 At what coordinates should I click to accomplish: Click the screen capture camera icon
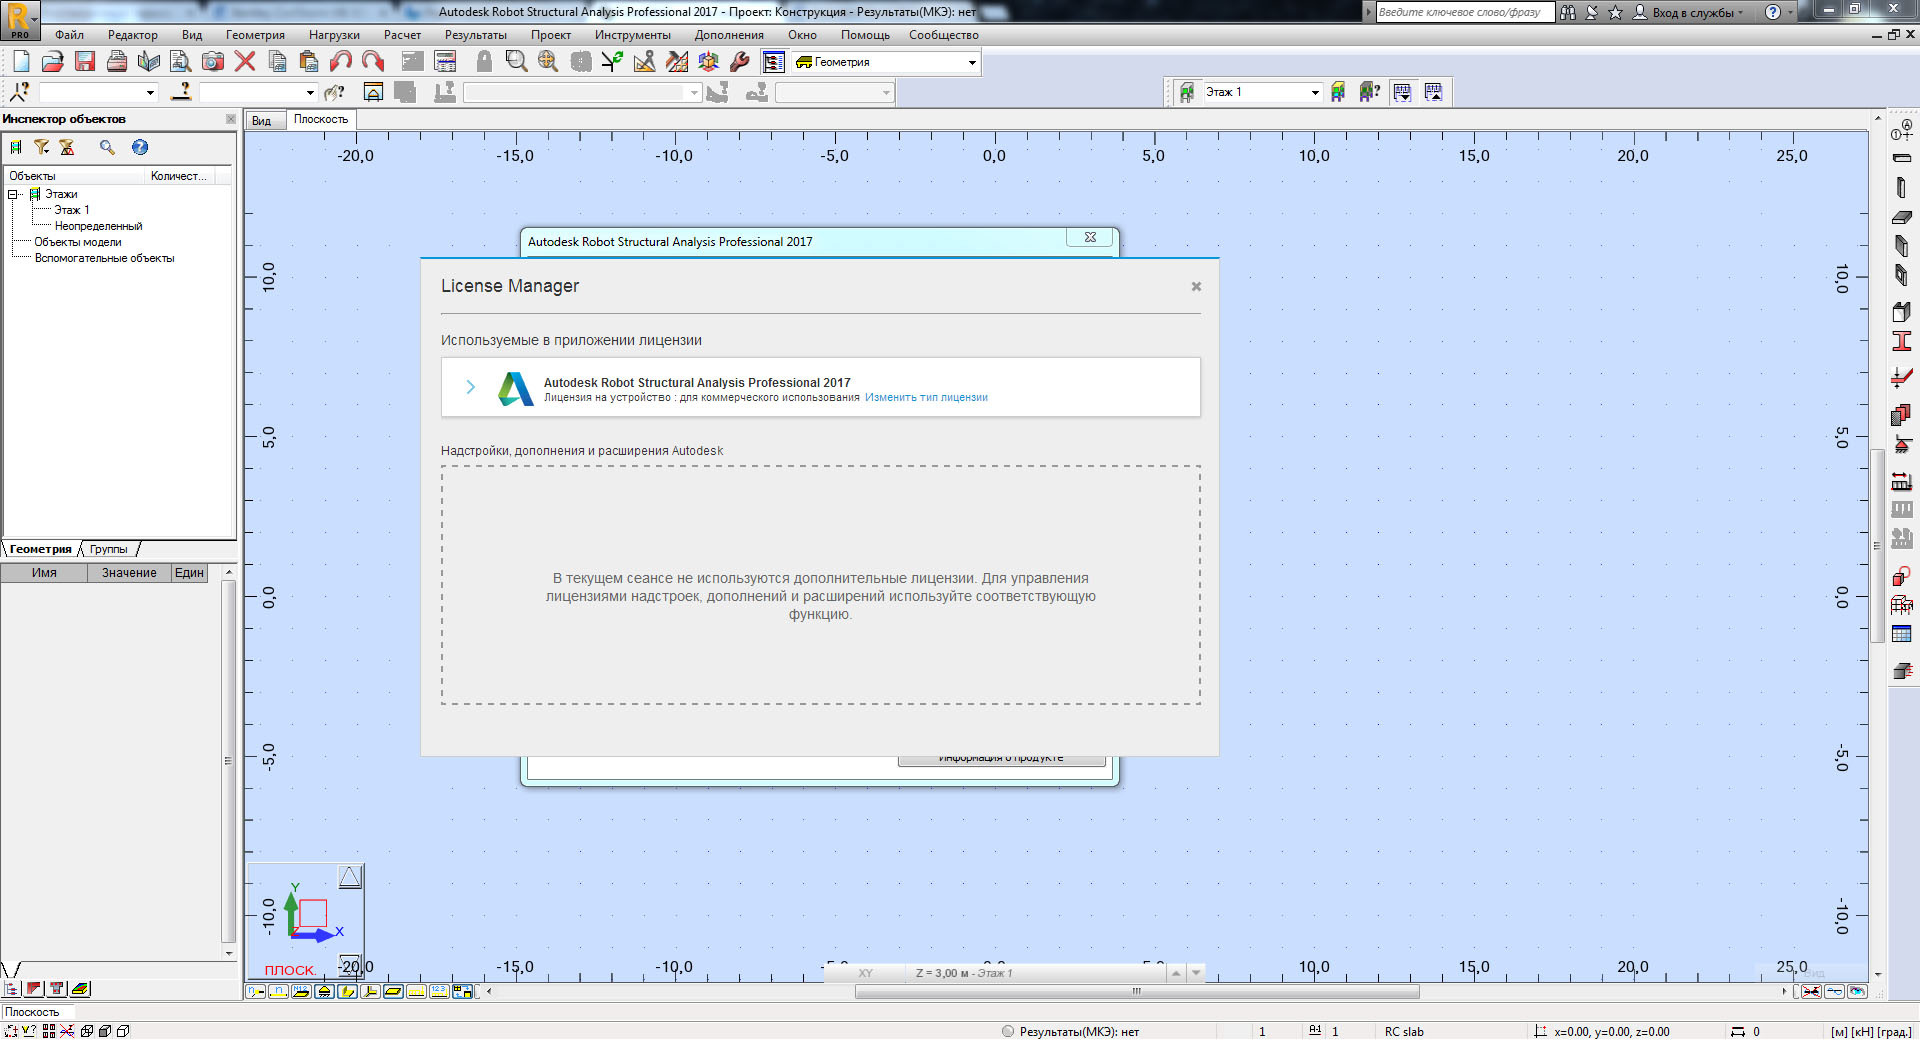tap(213, 62)
